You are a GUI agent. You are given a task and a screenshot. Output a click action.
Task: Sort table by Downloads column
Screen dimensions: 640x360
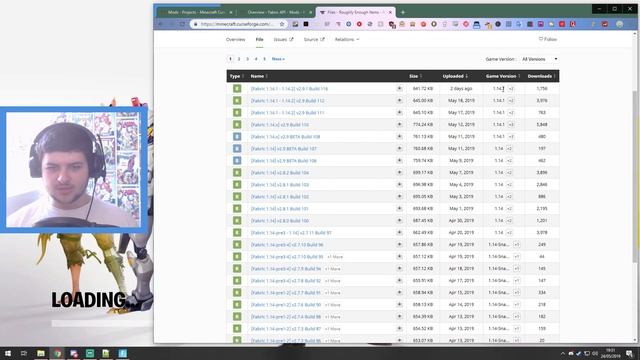tap(541, 76)
